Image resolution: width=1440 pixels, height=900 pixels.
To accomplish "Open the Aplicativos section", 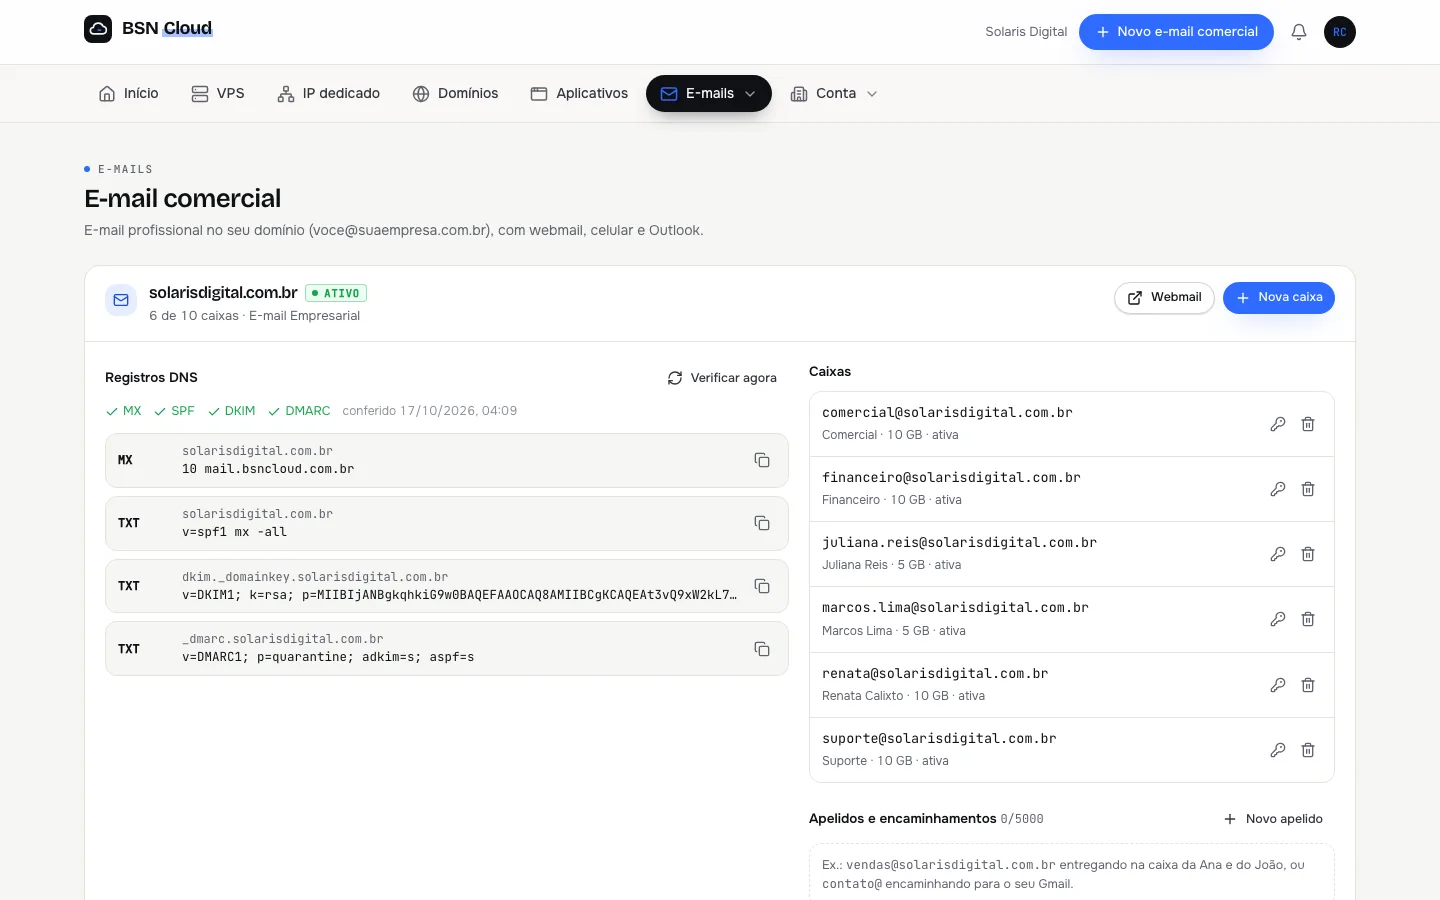I will pos(579,94).
